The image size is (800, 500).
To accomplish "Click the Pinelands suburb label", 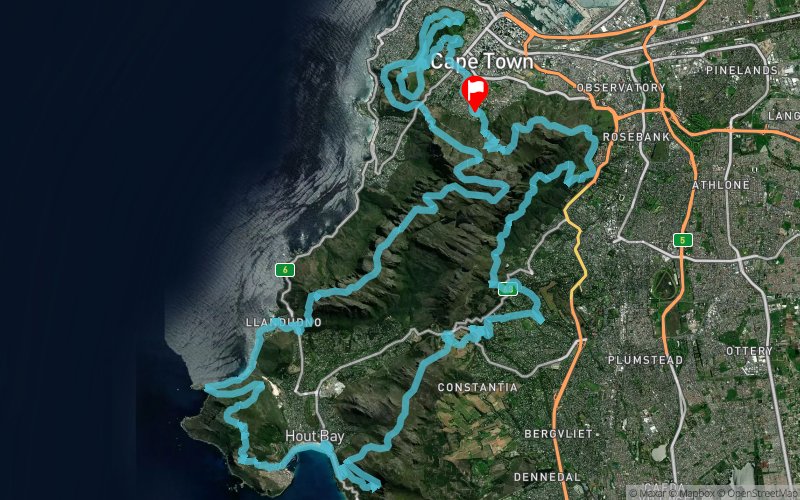I will 742,70.
